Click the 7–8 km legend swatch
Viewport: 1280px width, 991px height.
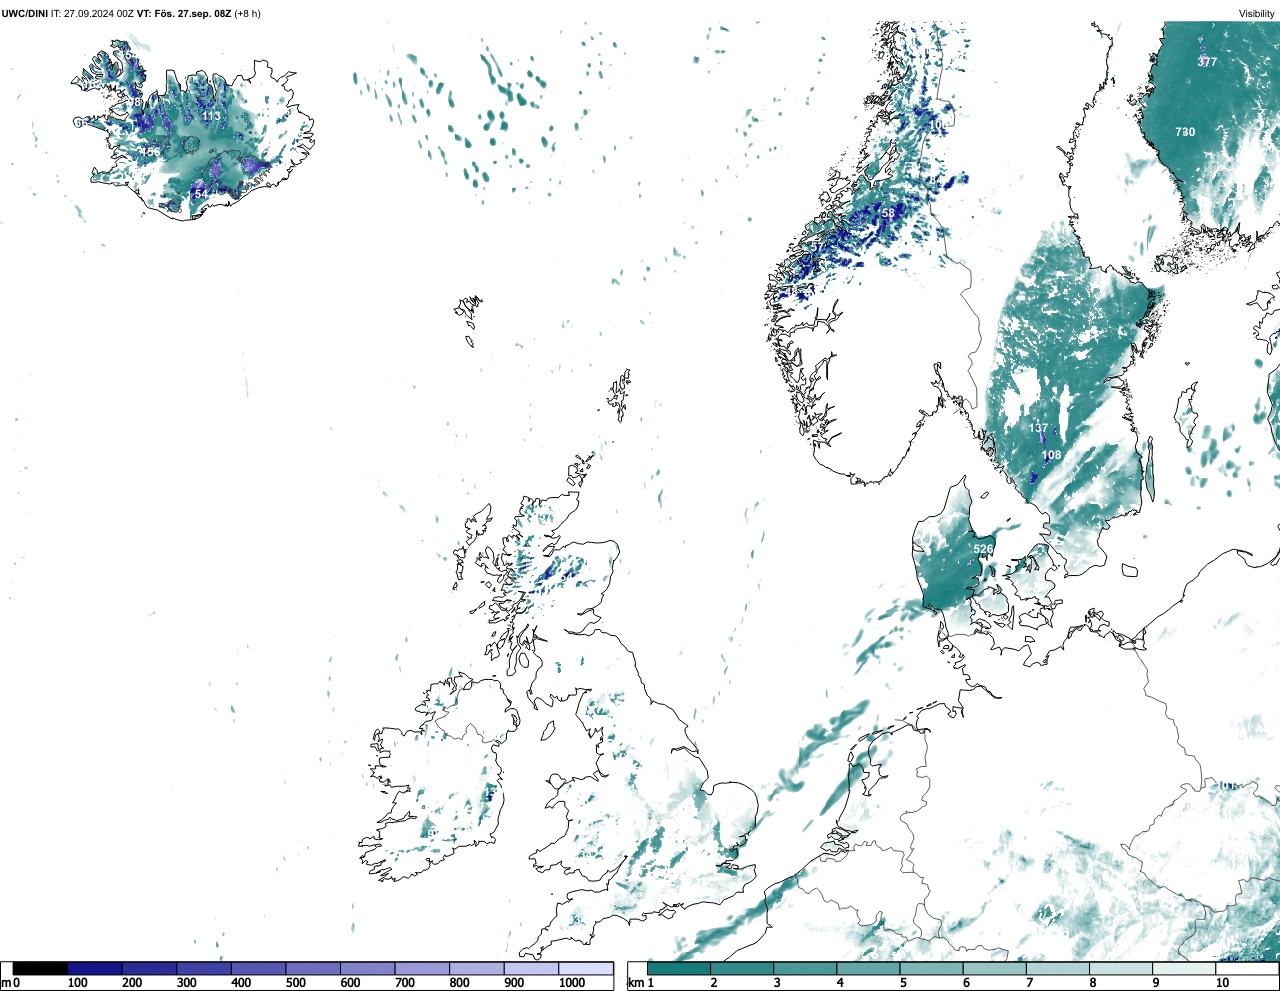1056,968
